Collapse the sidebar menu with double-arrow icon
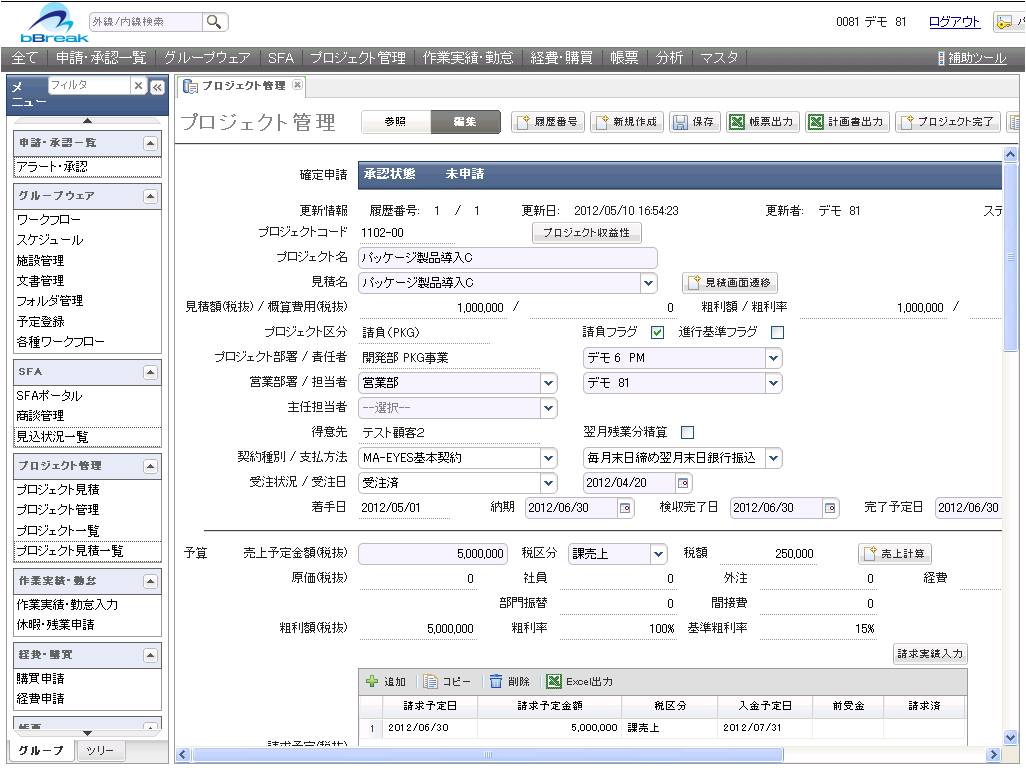This screenshot has width=1026, height=770. (x=157, y=87)
